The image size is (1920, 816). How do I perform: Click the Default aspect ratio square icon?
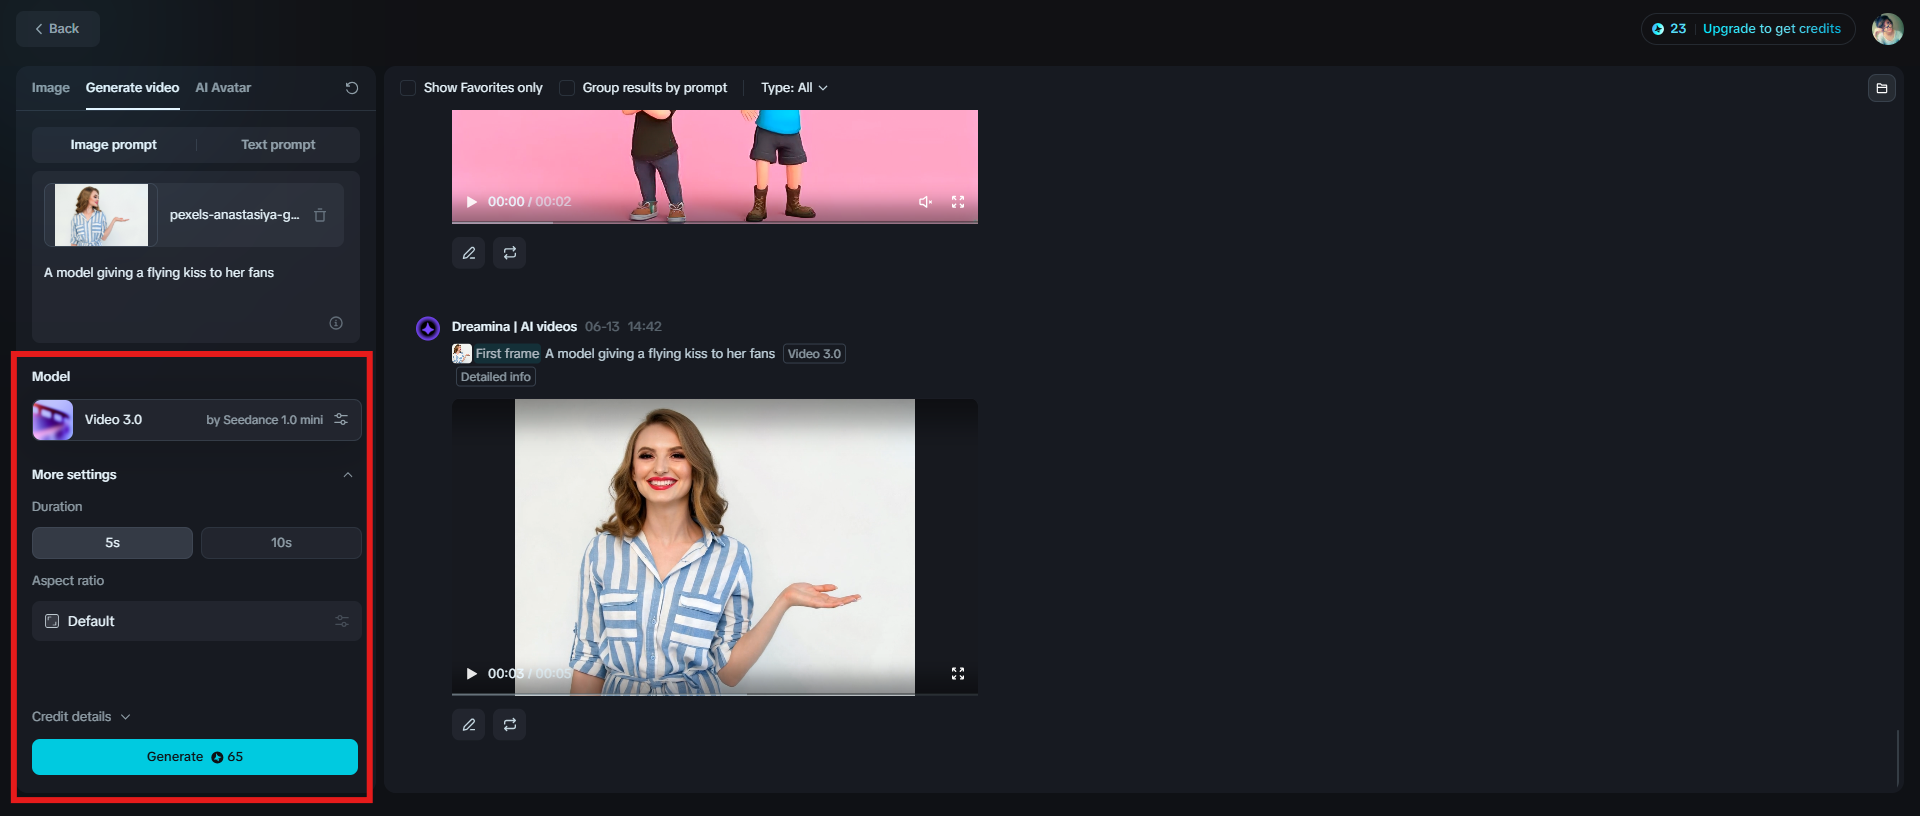coord(52,621)
